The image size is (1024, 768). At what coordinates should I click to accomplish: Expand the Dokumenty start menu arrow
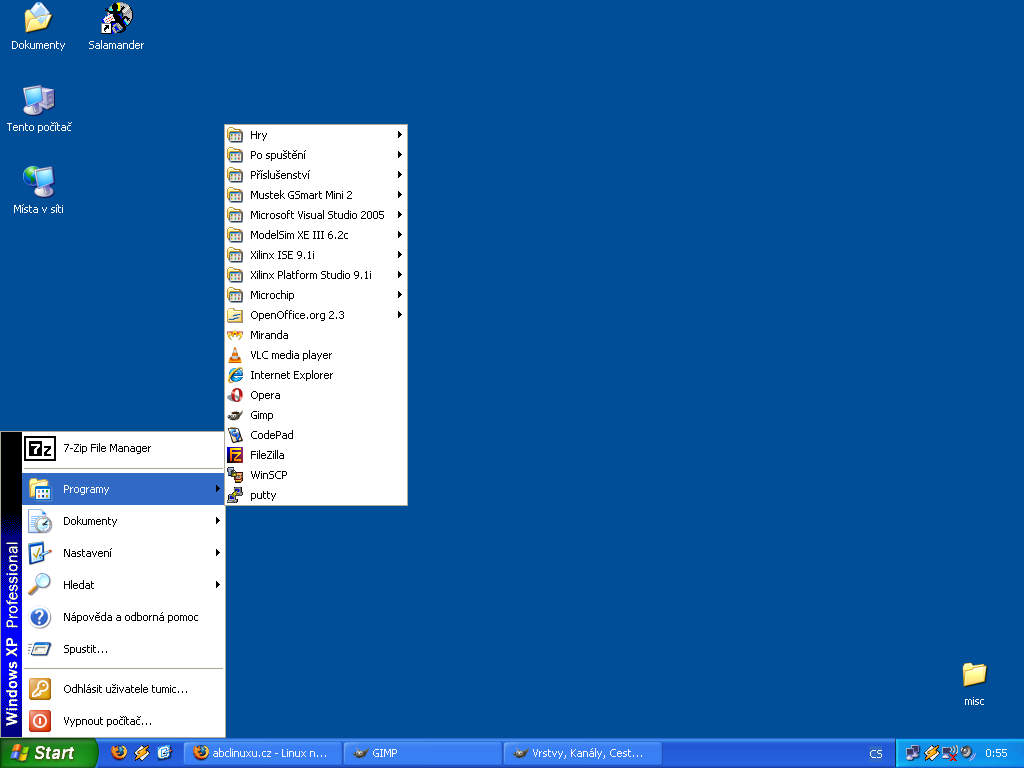(217, 520)
